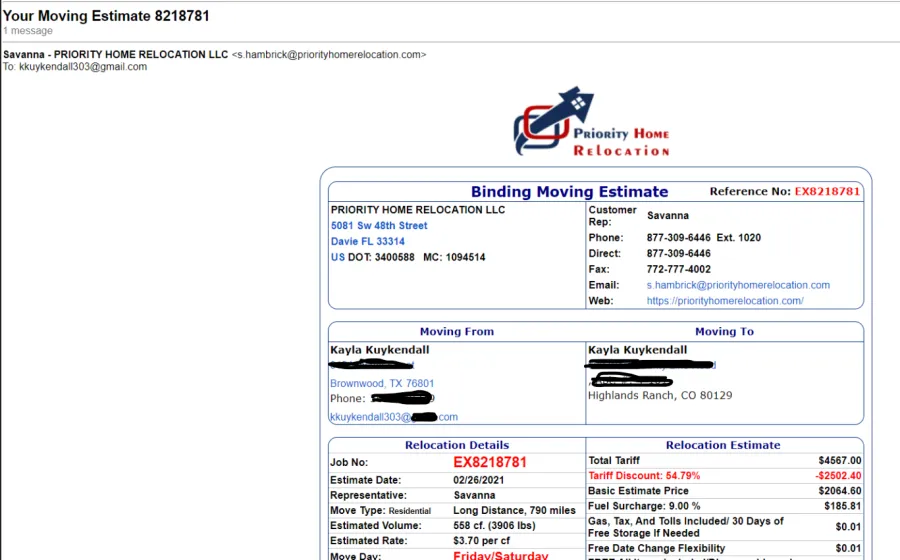Click the '1 message' label
Image resolution: width=900 pixels, height=560 pixels.
coord(28,31)
